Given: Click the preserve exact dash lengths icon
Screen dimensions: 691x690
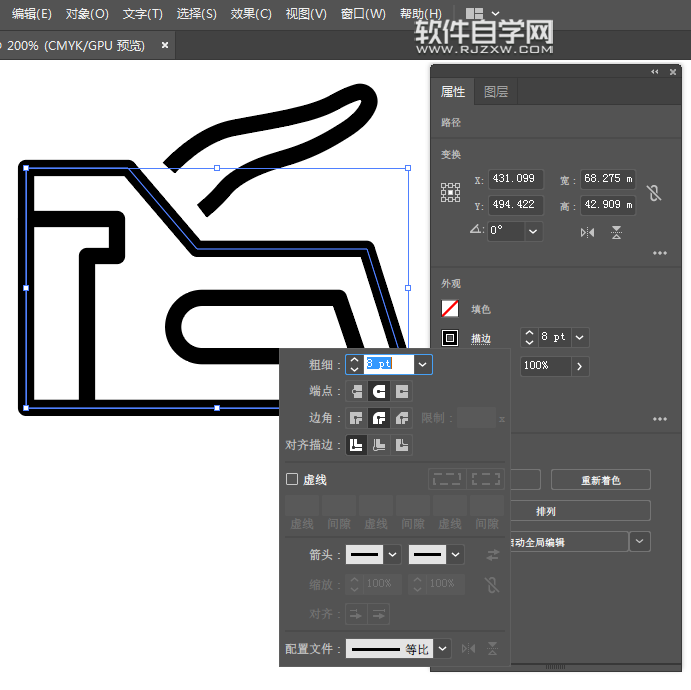Looking at the screenshot, I should click(x=447, y=479).
